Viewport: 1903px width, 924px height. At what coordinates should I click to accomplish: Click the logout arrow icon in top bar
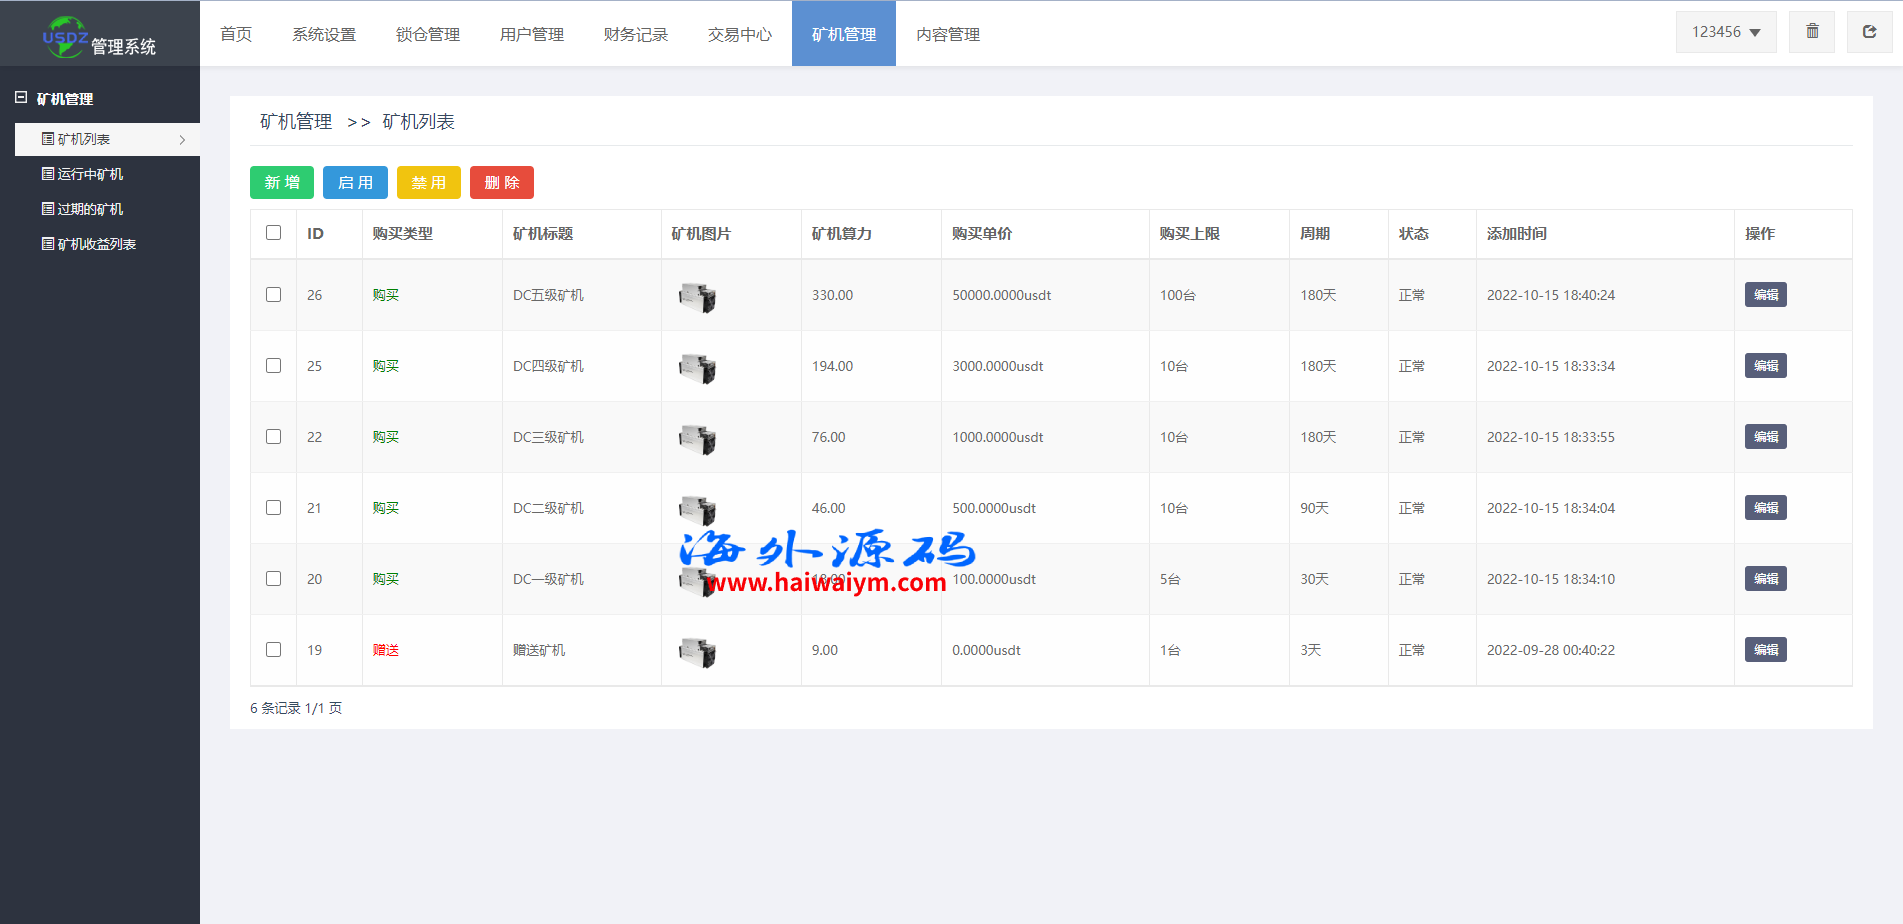pyautogui.click(x=1869, y=32)
